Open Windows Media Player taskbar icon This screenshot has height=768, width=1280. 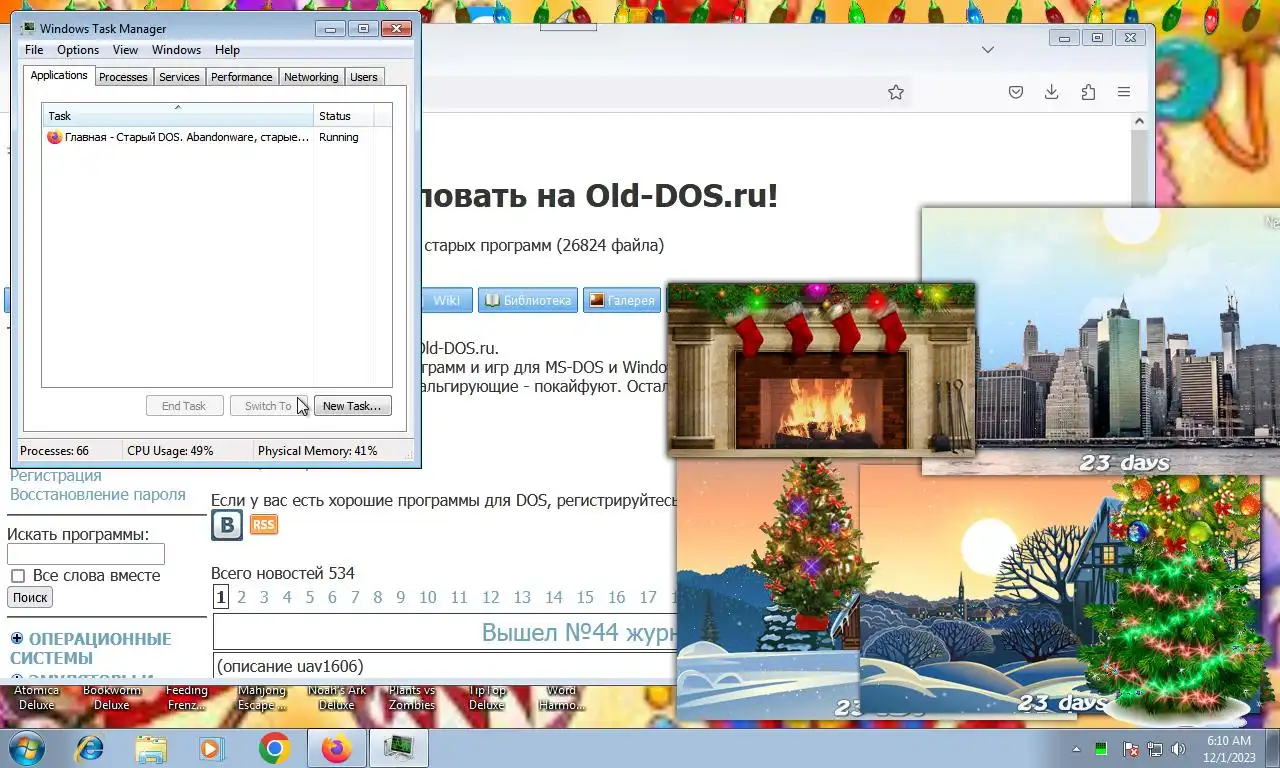click(x=211, y=748)
